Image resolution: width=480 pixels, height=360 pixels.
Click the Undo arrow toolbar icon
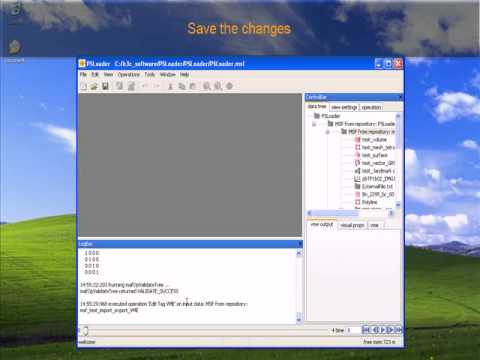[x=145, y=86]
